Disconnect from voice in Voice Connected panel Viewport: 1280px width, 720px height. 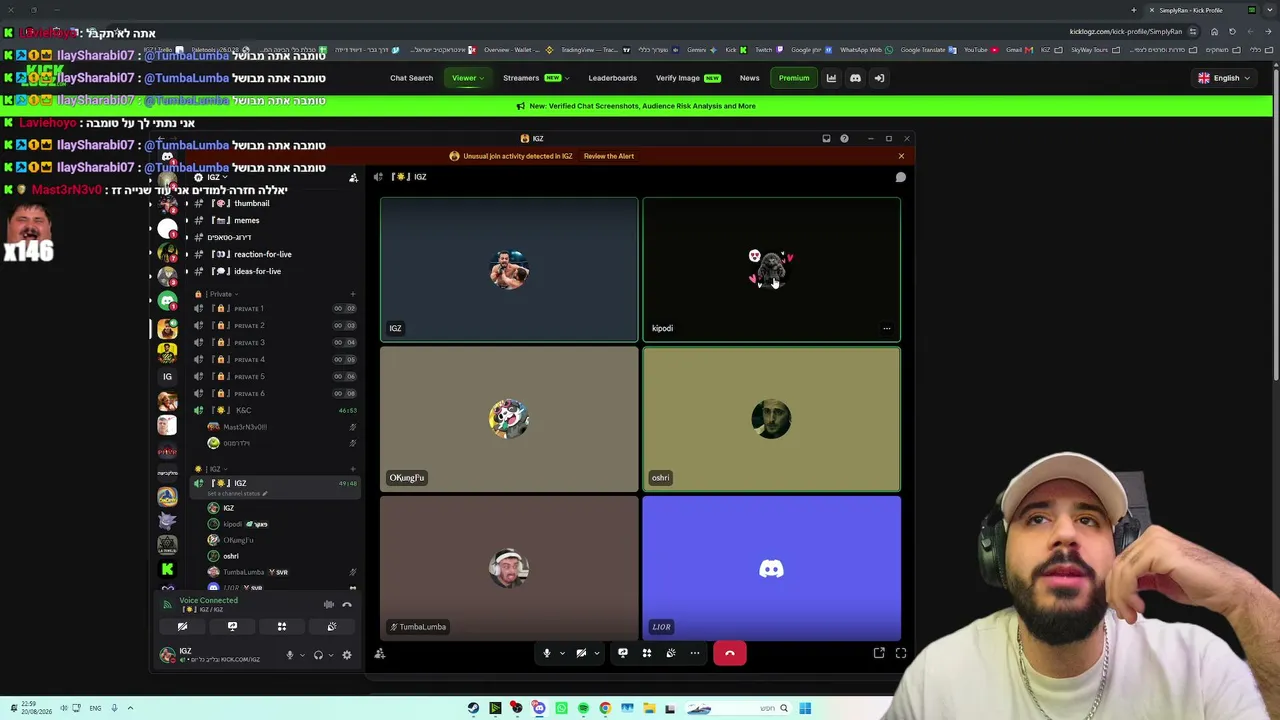(x=347, y=604)
